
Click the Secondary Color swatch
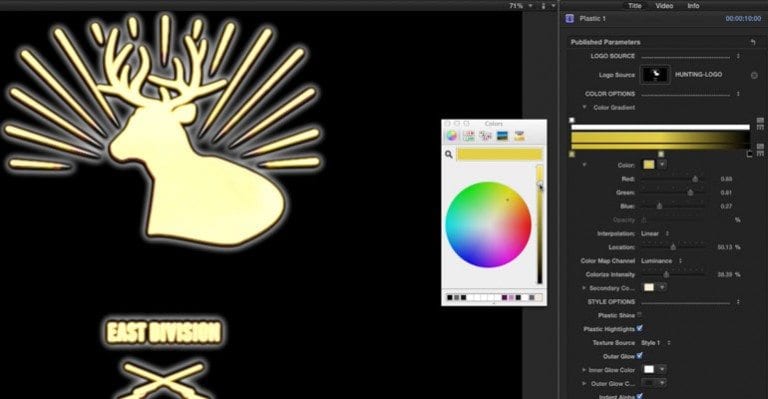point(649,287)
